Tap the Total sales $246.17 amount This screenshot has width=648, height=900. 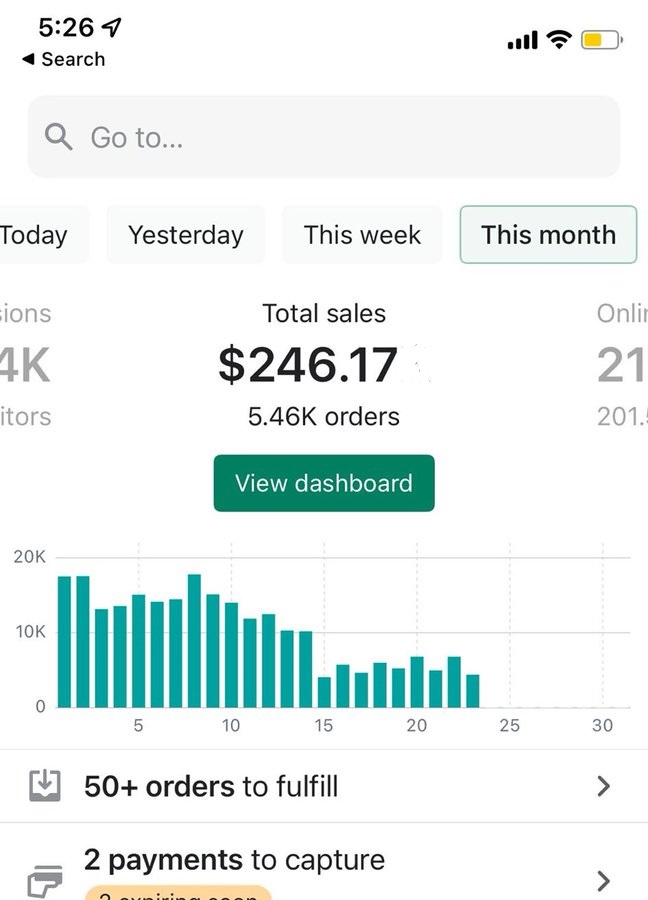[x=308, y=366]
